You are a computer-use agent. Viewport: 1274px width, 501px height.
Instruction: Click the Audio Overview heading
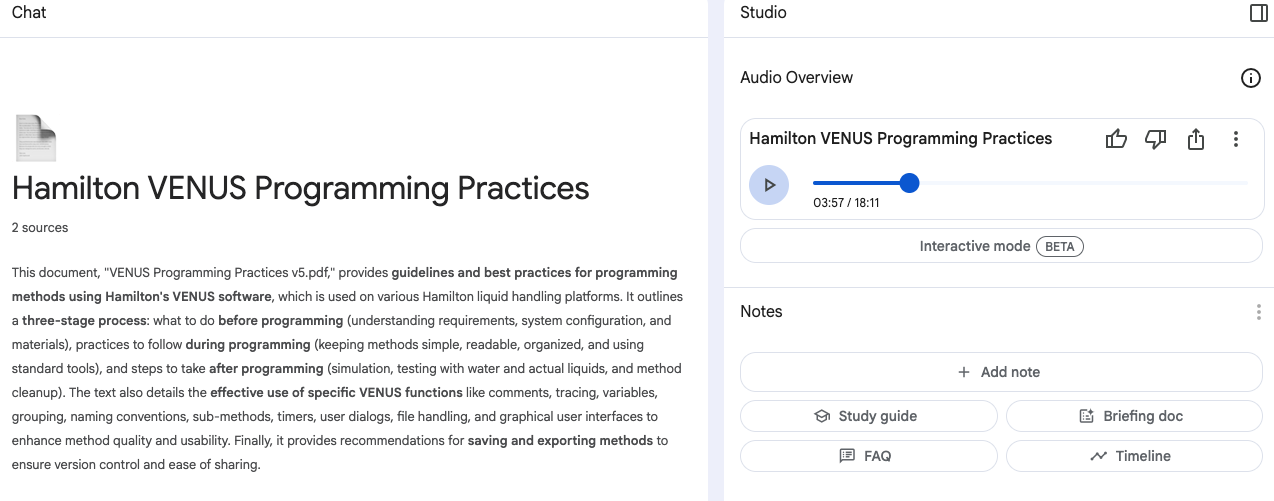point(796,78)
